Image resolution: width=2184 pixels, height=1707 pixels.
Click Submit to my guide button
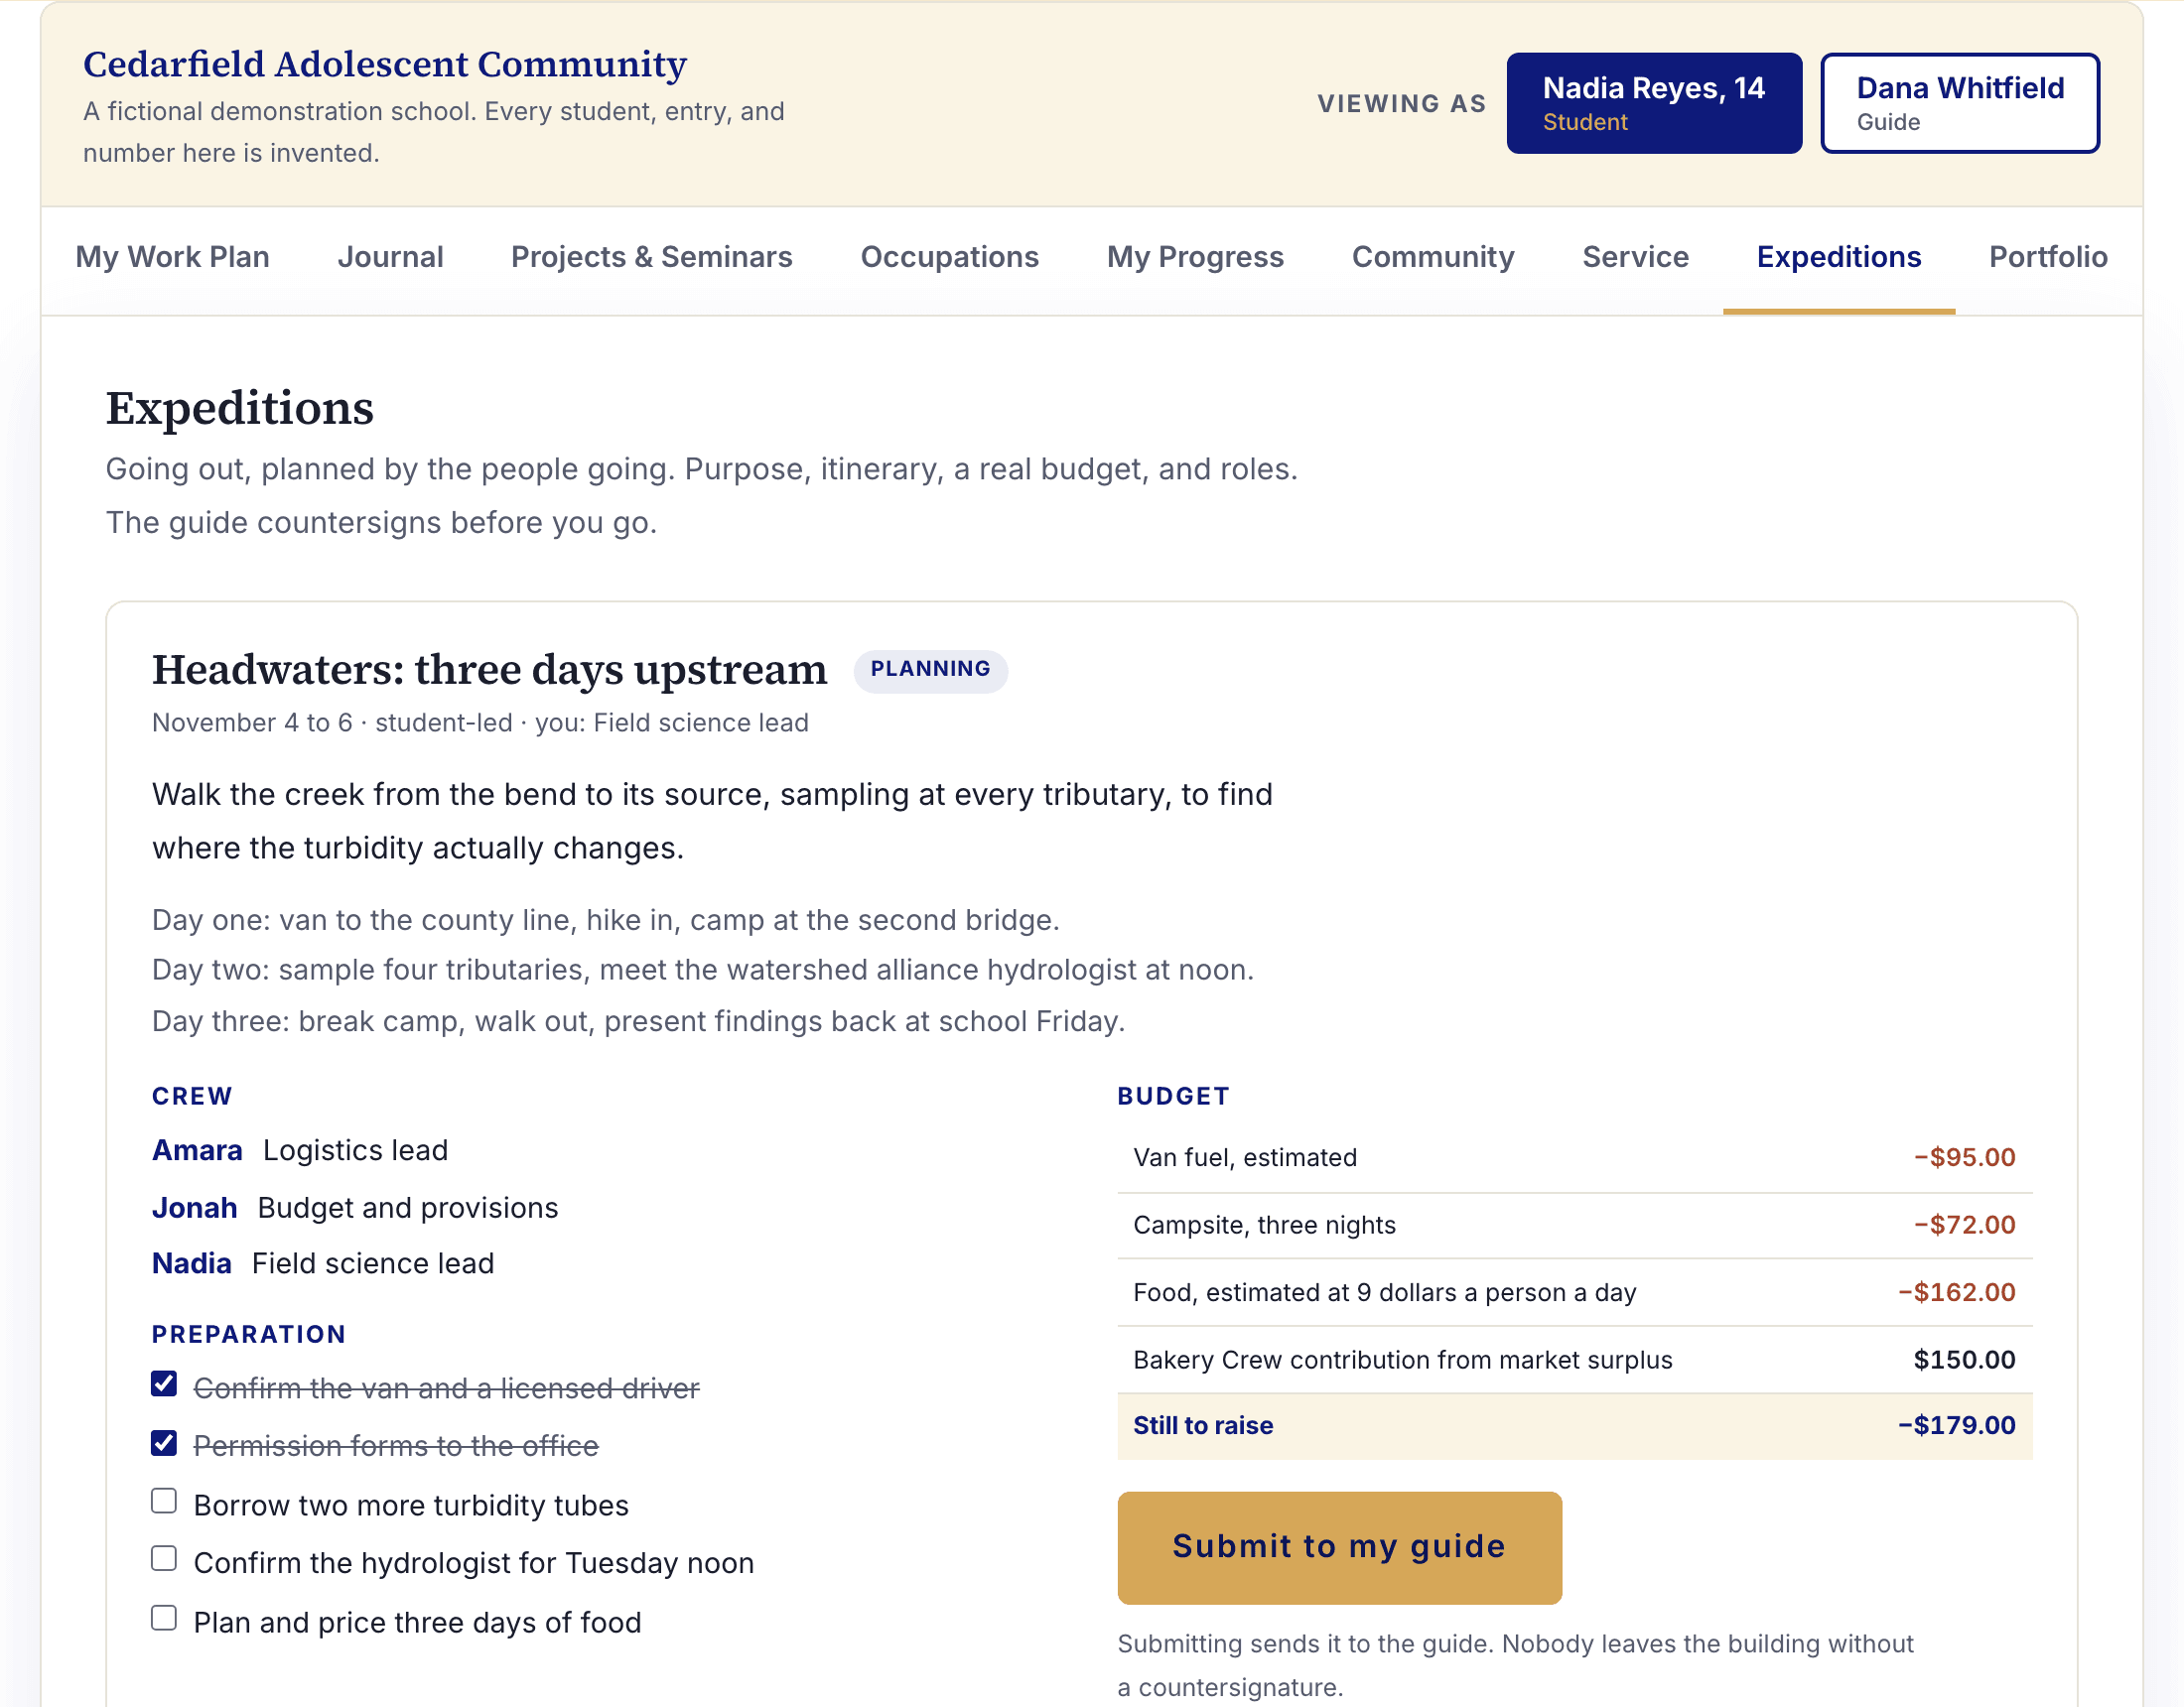[x=1339, y=1547]
